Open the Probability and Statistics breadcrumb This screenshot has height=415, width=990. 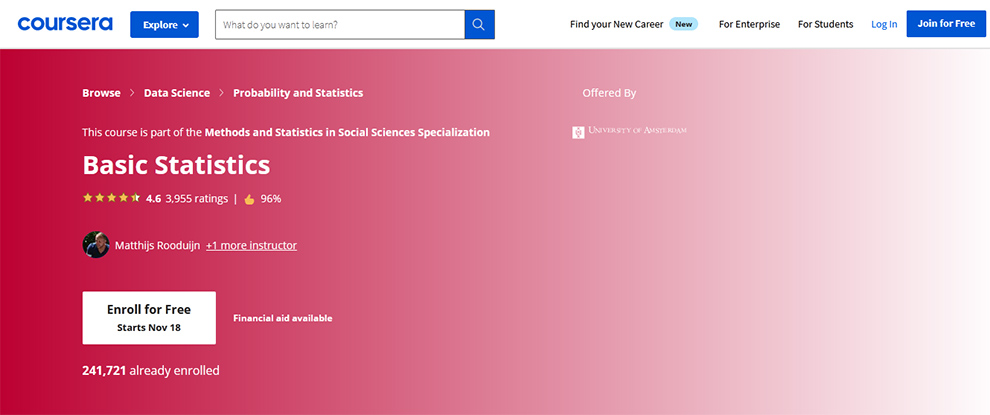coord(298,93)
